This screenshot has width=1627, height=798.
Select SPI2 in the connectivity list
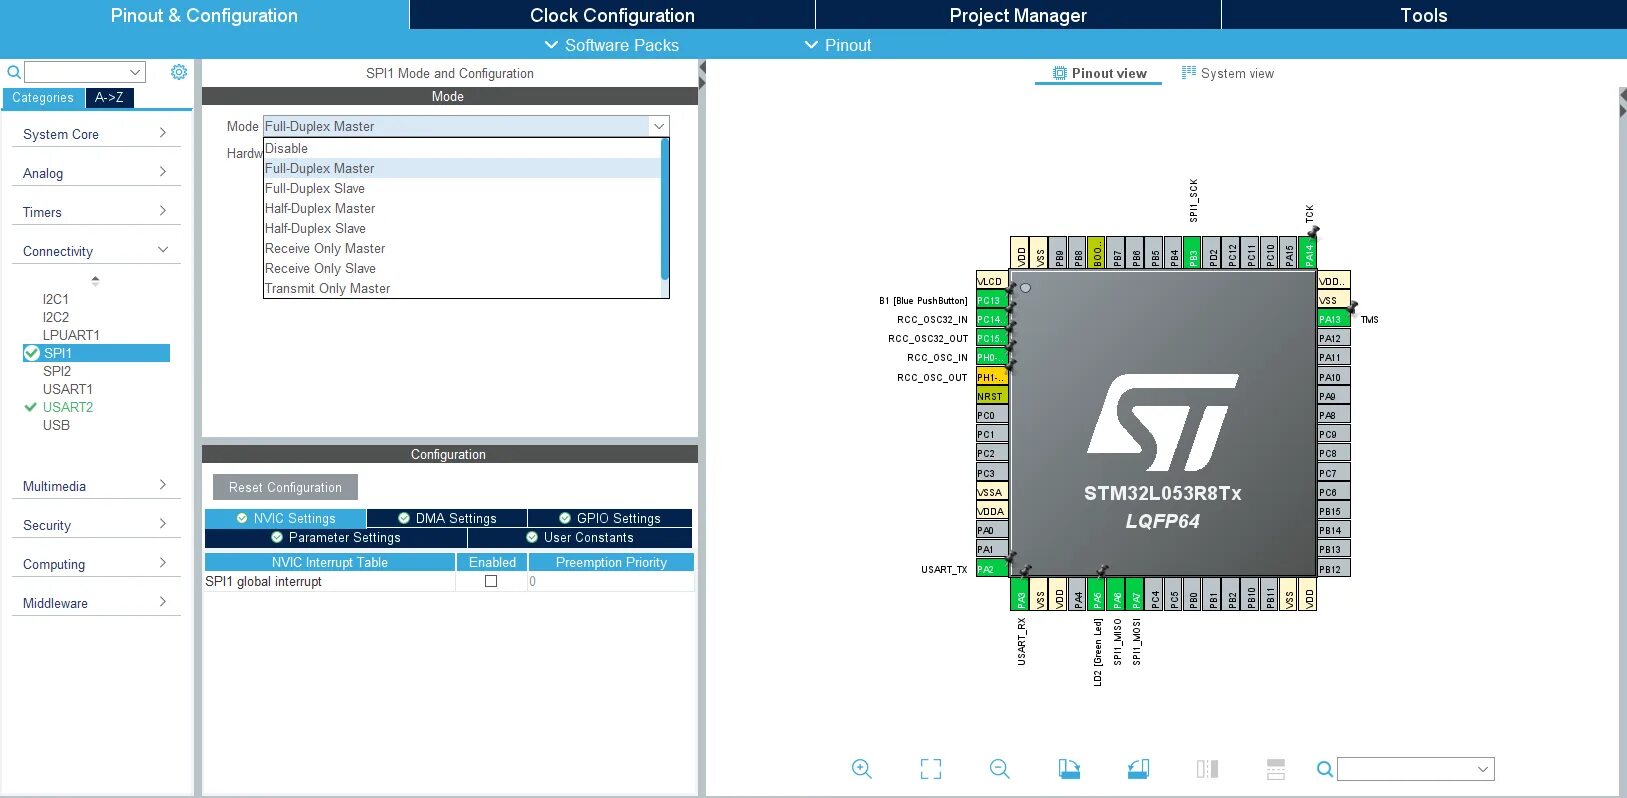point(57,371)
